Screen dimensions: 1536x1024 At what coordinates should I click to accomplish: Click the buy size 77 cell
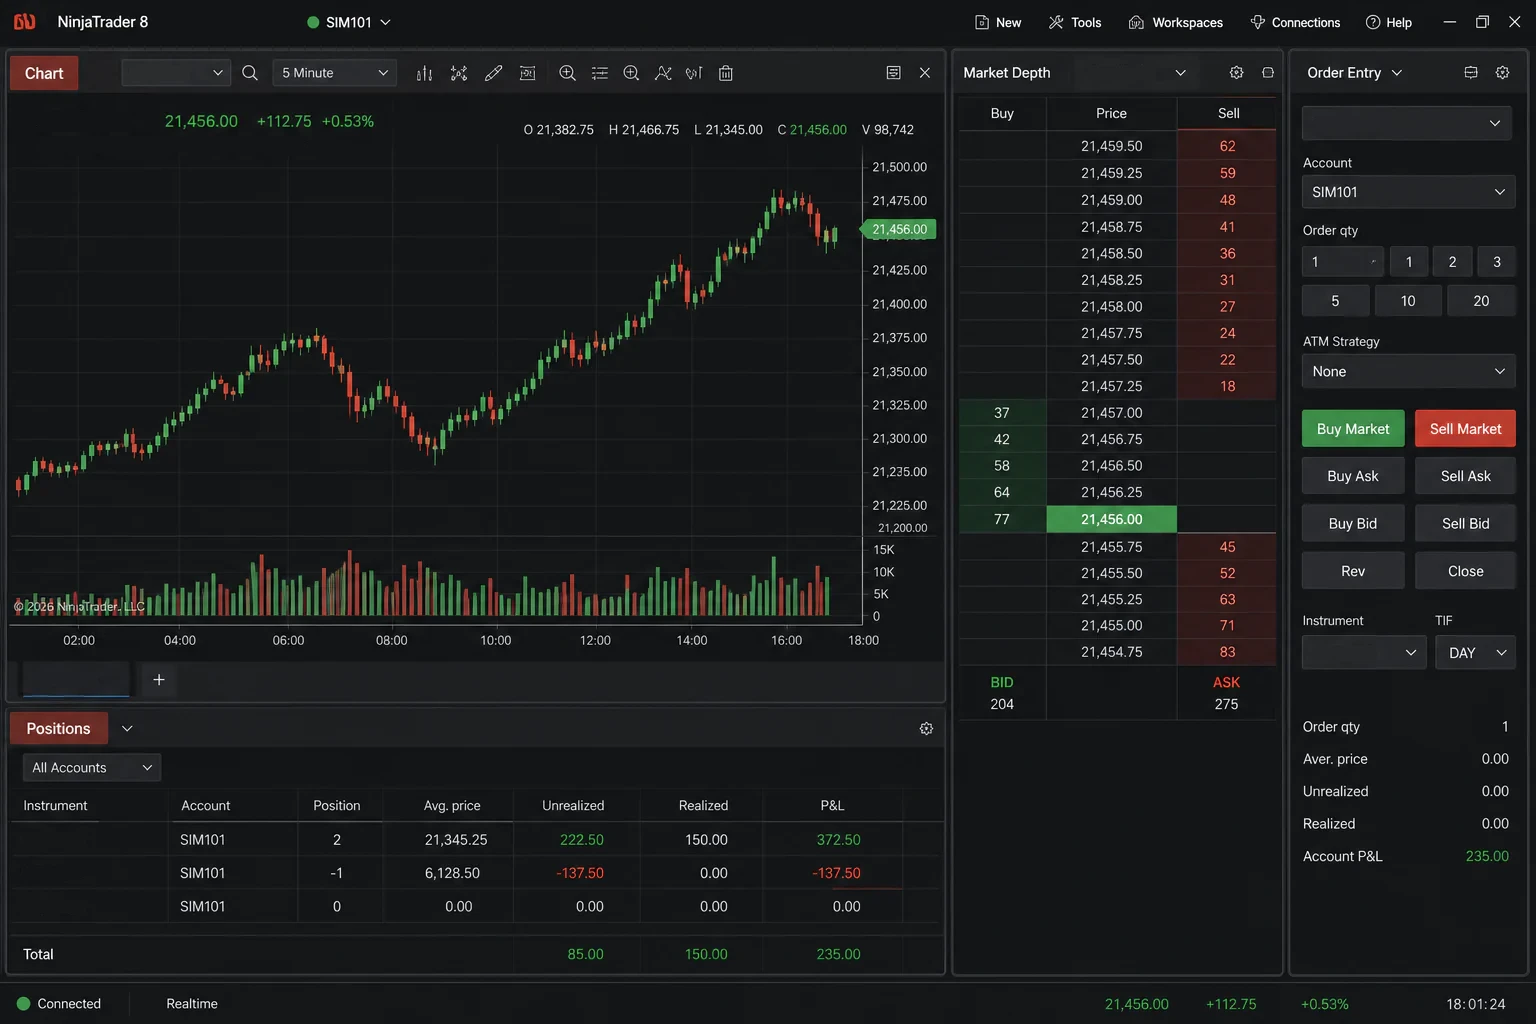[1002, 519]
